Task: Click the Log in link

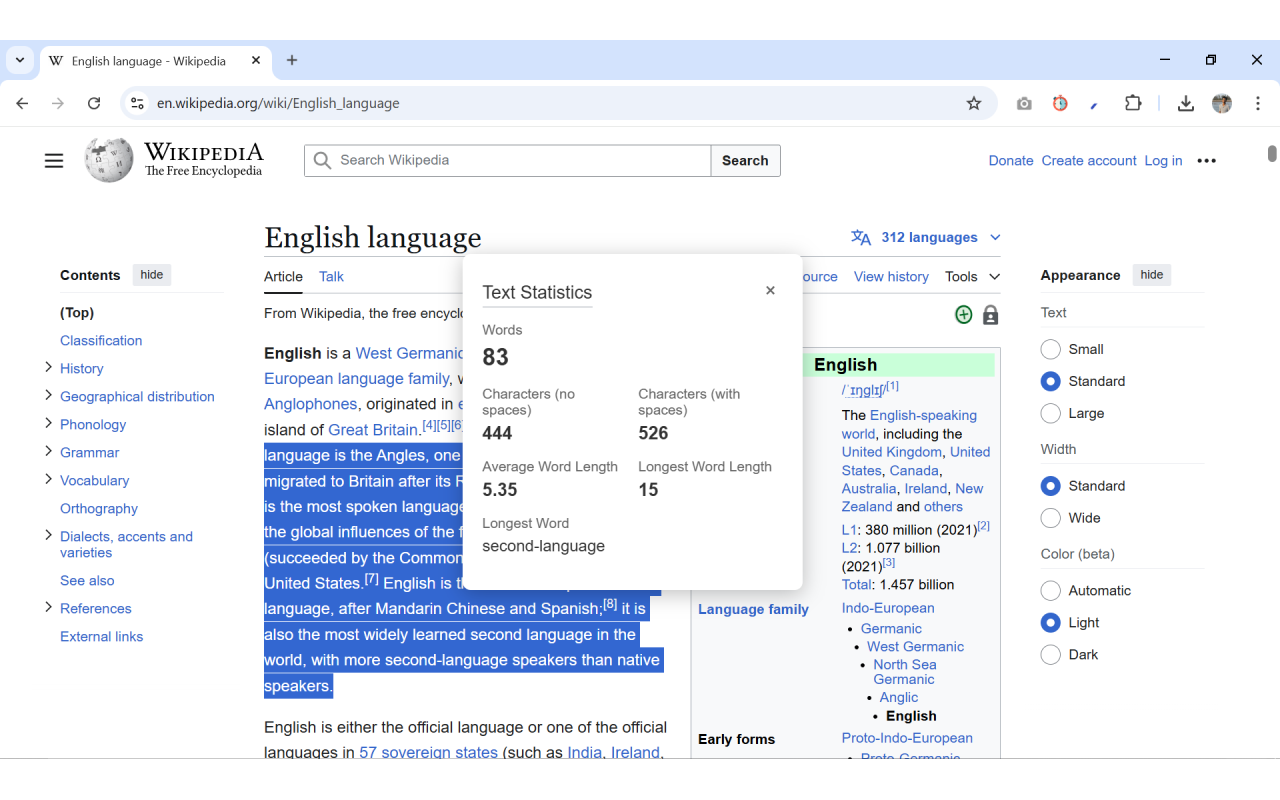Action: pos(1163,160)
